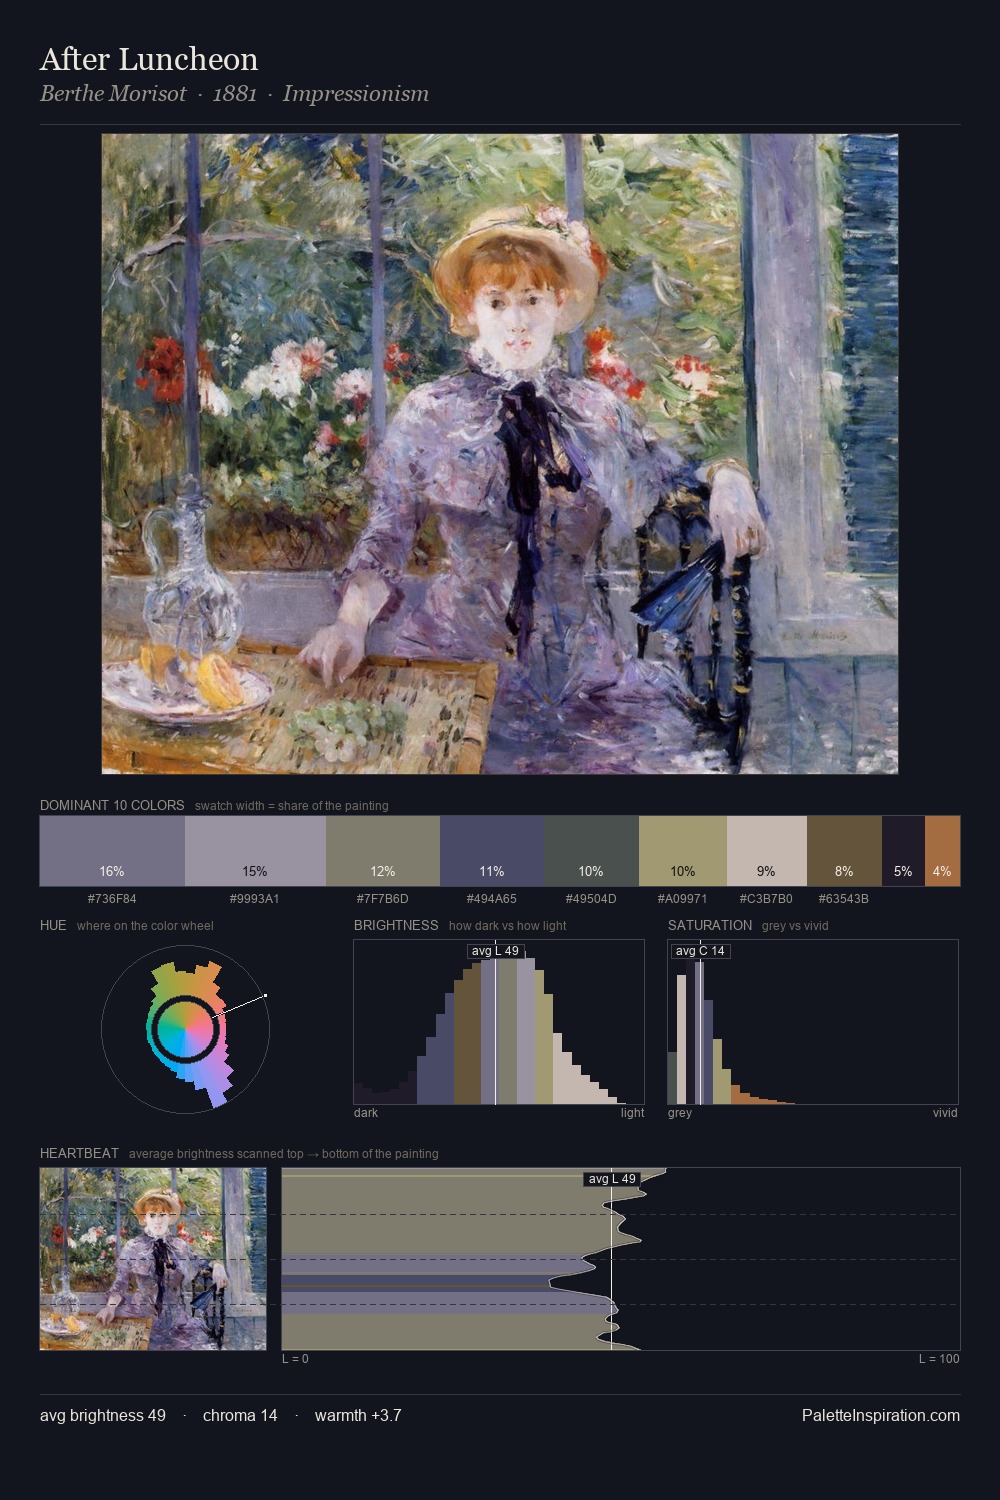
Task: Click the hex code #A09971 label
Action: point(683,899)
